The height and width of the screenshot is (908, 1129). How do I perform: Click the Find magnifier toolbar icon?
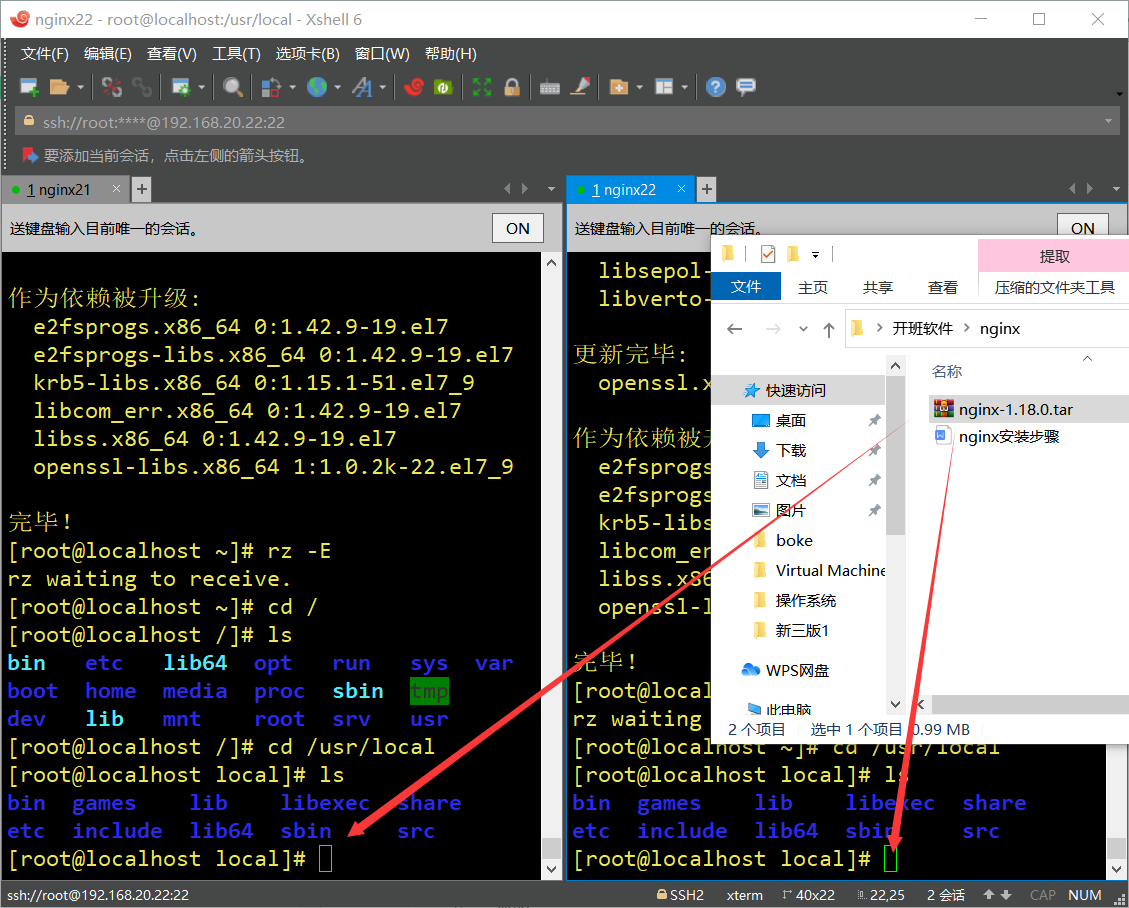[233, 87]
